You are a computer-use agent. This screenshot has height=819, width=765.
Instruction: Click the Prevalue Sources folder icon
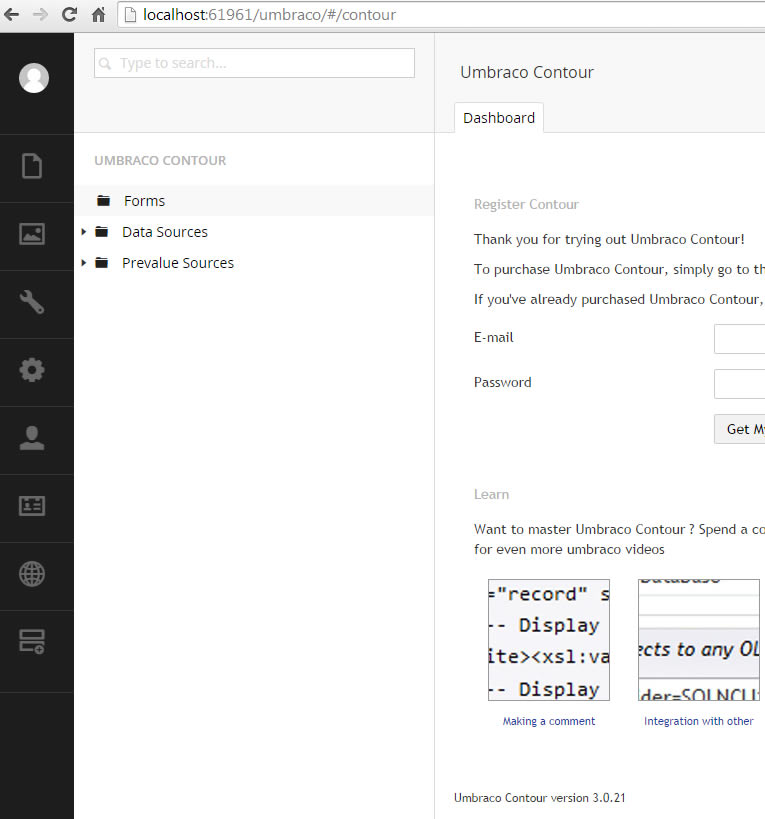pos(102,263)
